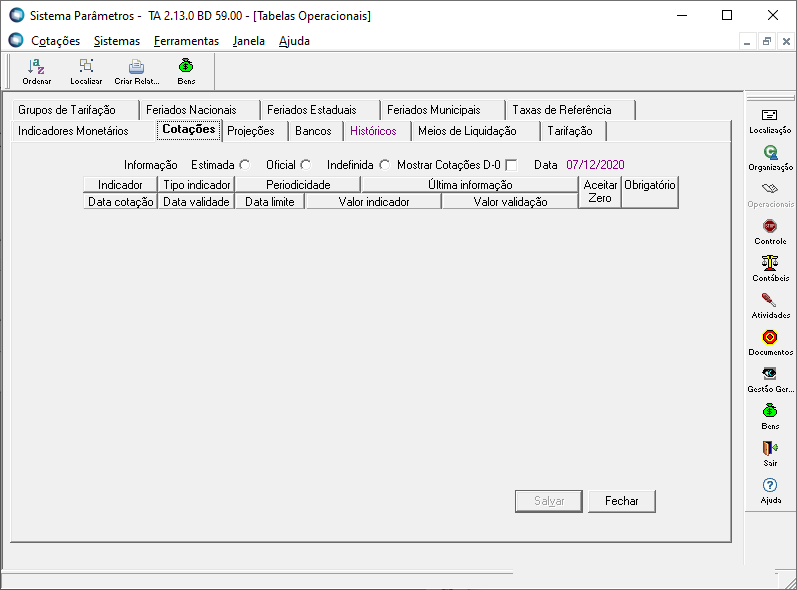Open Bens from the top toolbar
The height and width of the screenshot is (590, 797).
click(186, 71)
